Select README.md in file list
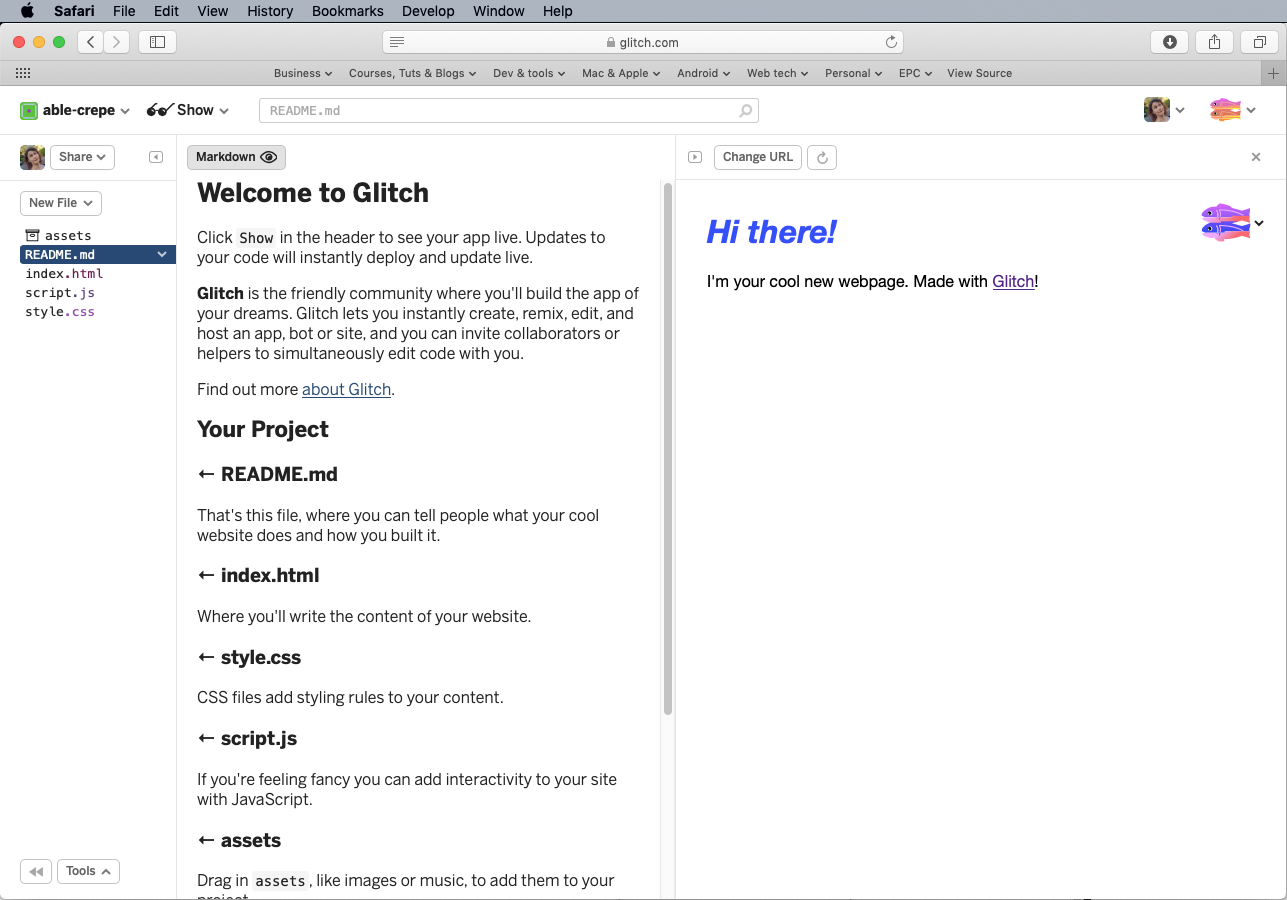The height and width of the screenshot is (900, 1287). (x=97, y=255)
